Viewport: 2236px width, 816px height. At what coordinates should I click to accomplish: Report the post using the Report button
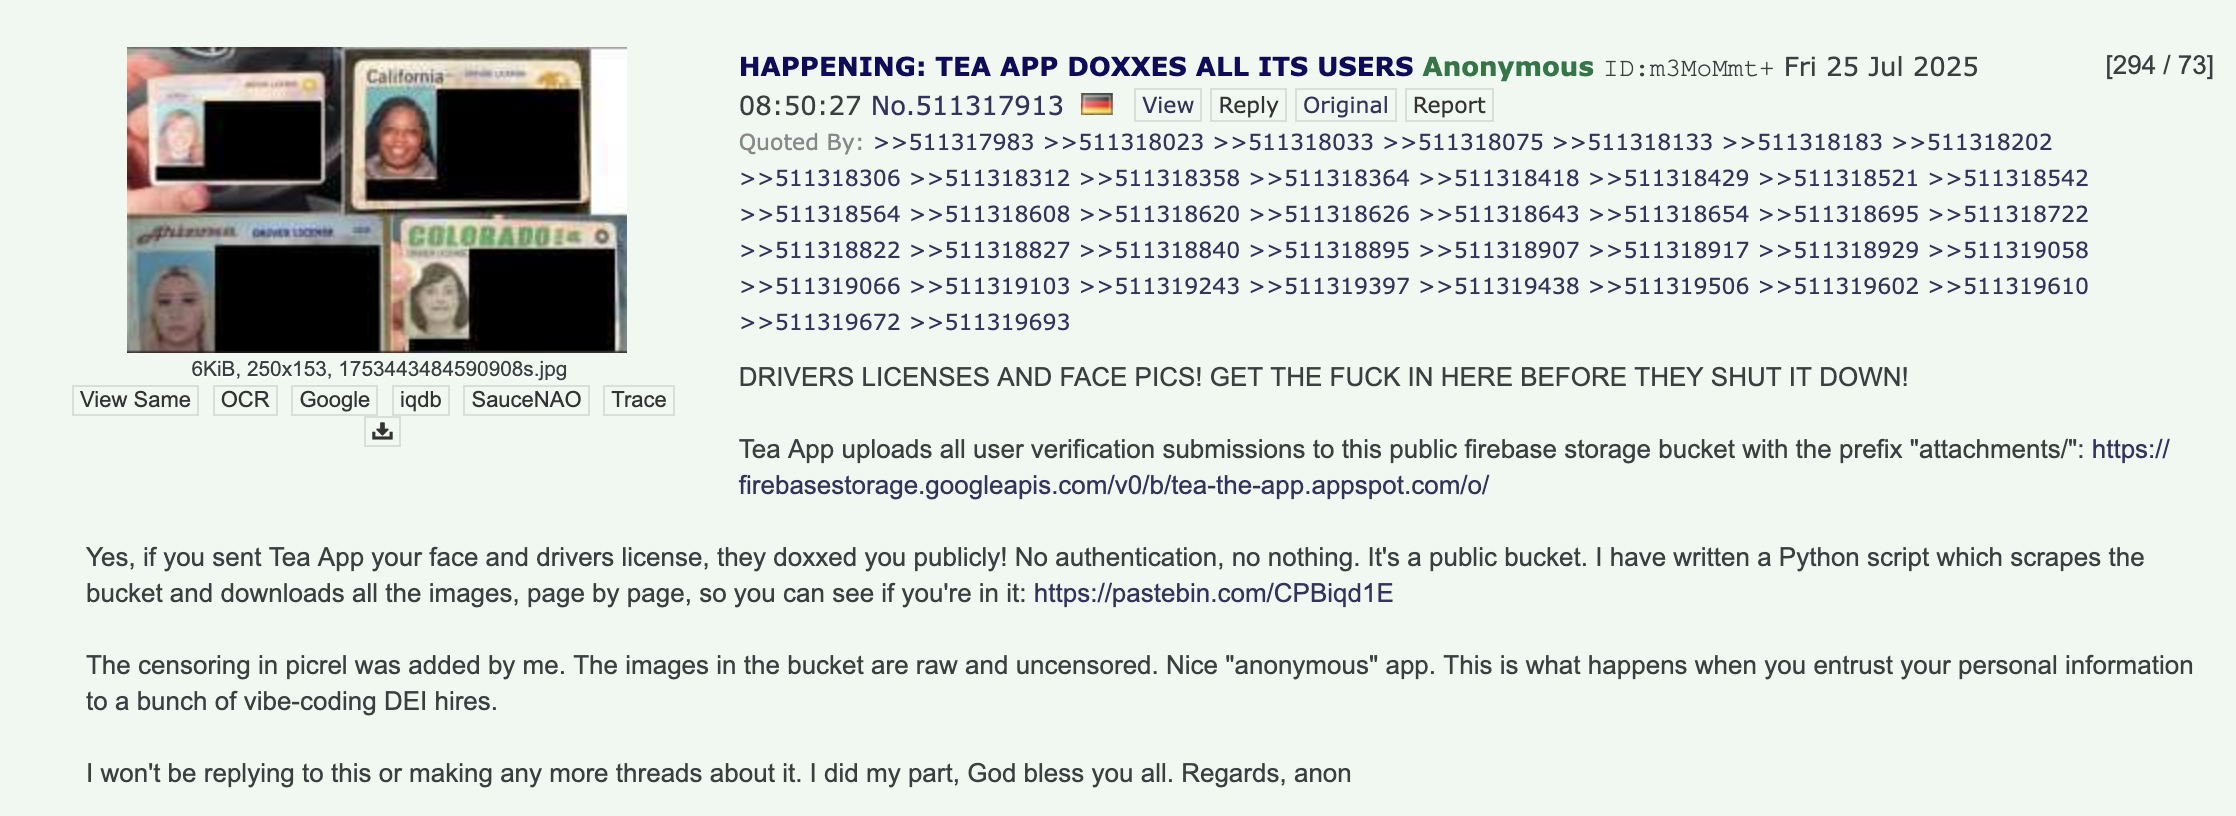tap(1448, 105)
